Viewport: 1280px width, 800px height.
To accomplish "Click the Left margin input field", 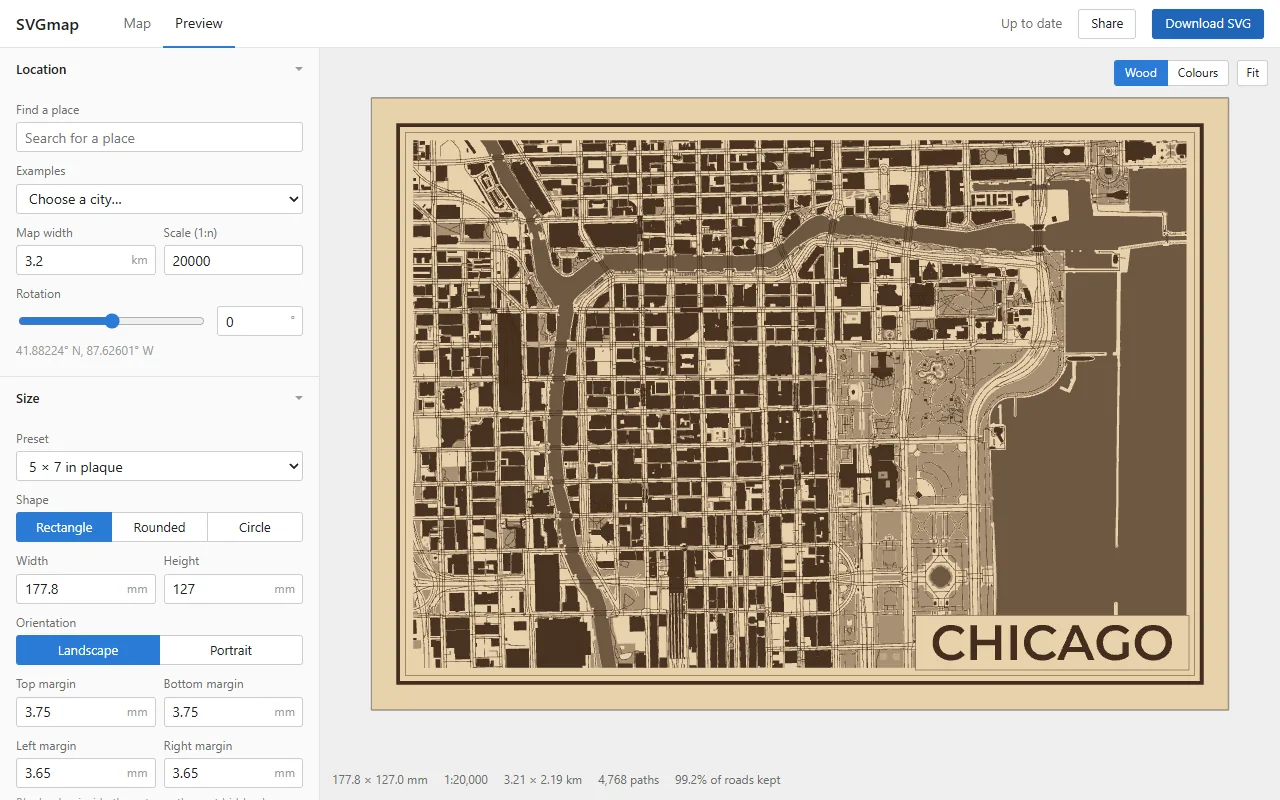I will [86, 773].
